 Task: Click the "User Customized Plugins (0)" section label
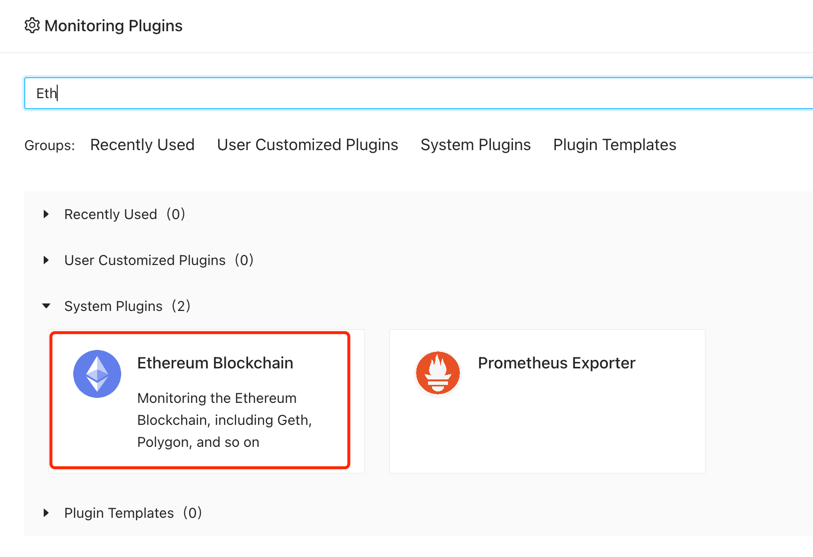coord(158,260)
